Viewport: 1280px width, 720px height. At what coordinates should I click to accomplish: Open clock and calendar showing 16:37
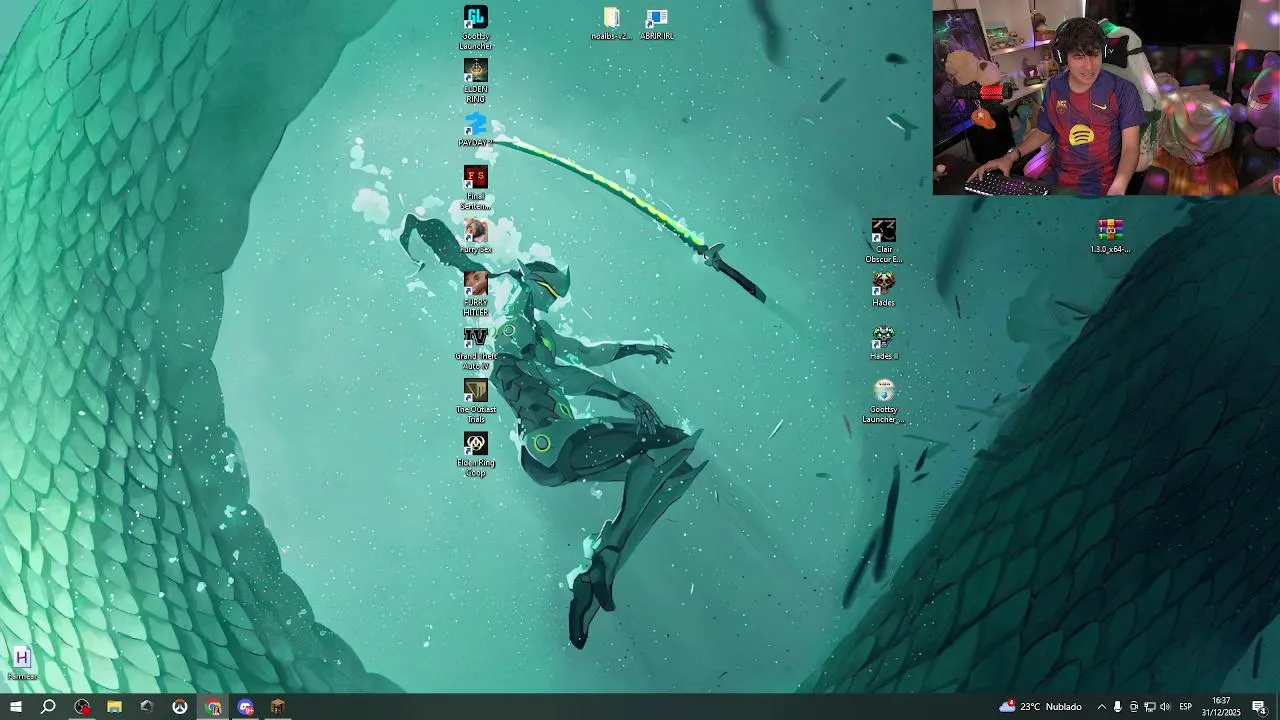[1221, 707]
